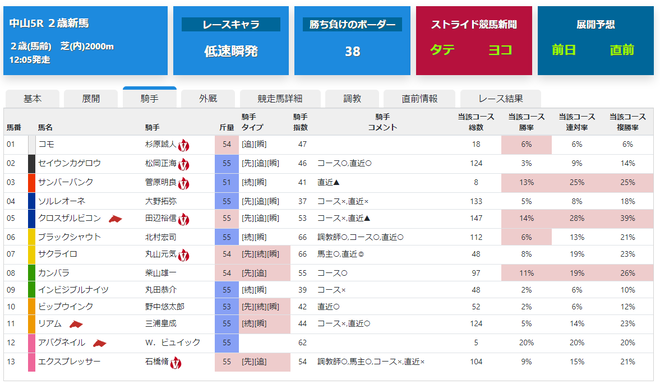Image resolution: width=660 pixels, height=389 pixels.
Task: Click the white frame color swatch for コモ
Action: (32, 144)
